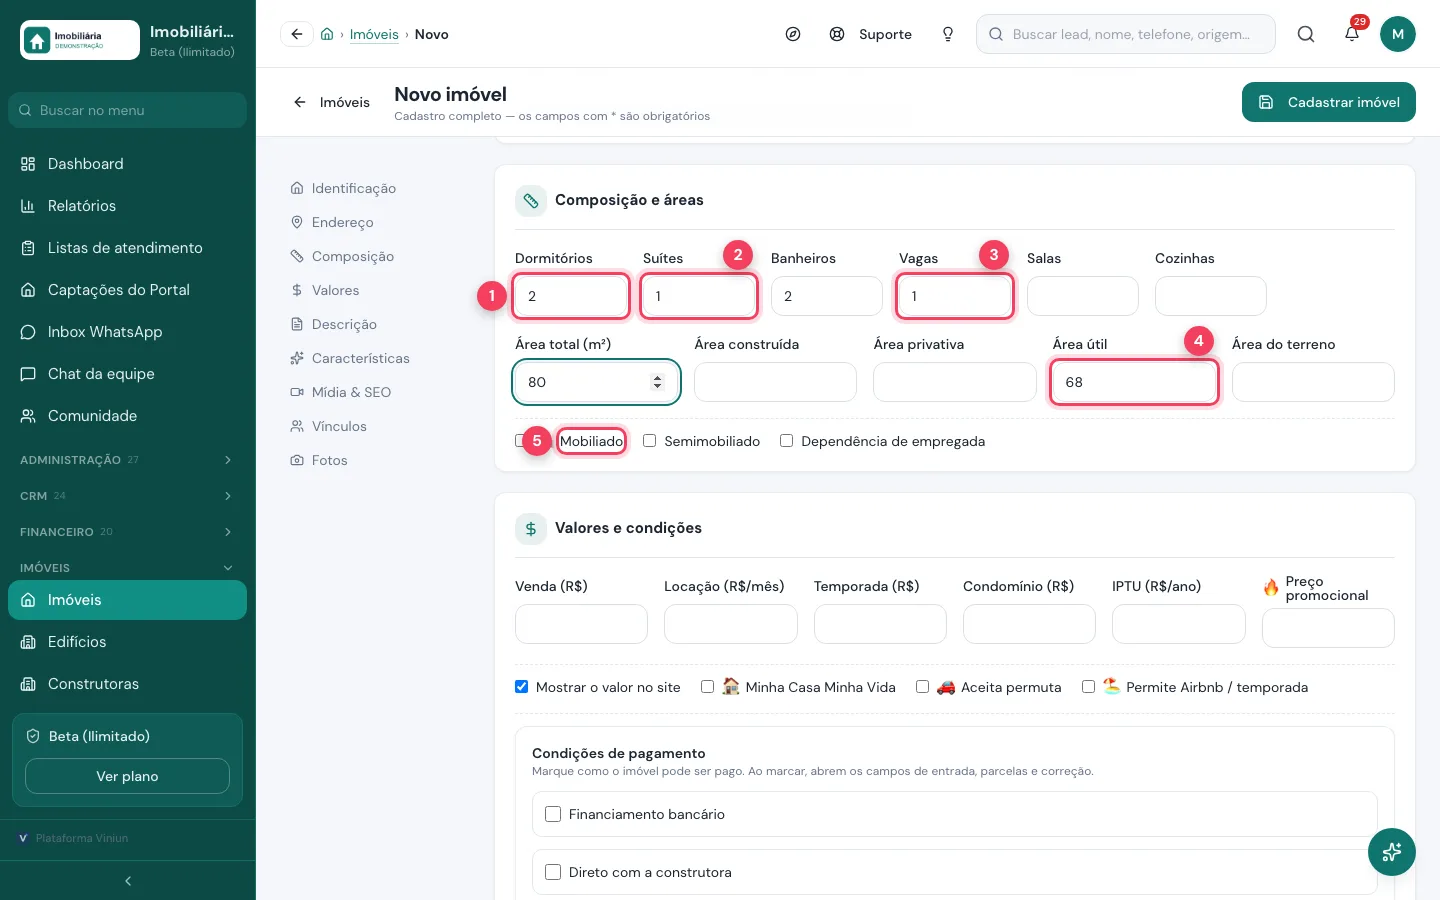Image resolution: width=1440 pixels, height=900 pixels.
Task: Enable Financiamento bancário option
Action: coord(553,814)
